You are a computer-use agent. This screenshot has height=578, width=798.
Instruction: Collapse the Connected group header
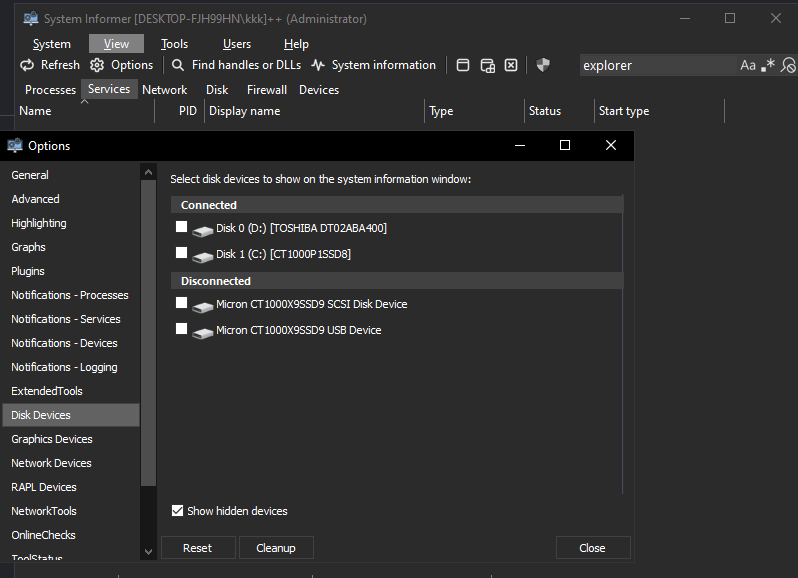[x=397, y=205]
